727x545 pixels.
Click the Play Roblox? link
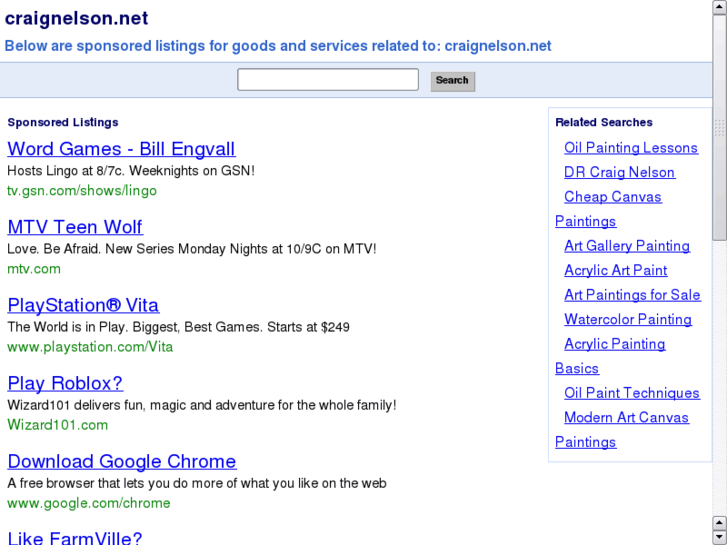pyautogui.click(x=65, y=383)
